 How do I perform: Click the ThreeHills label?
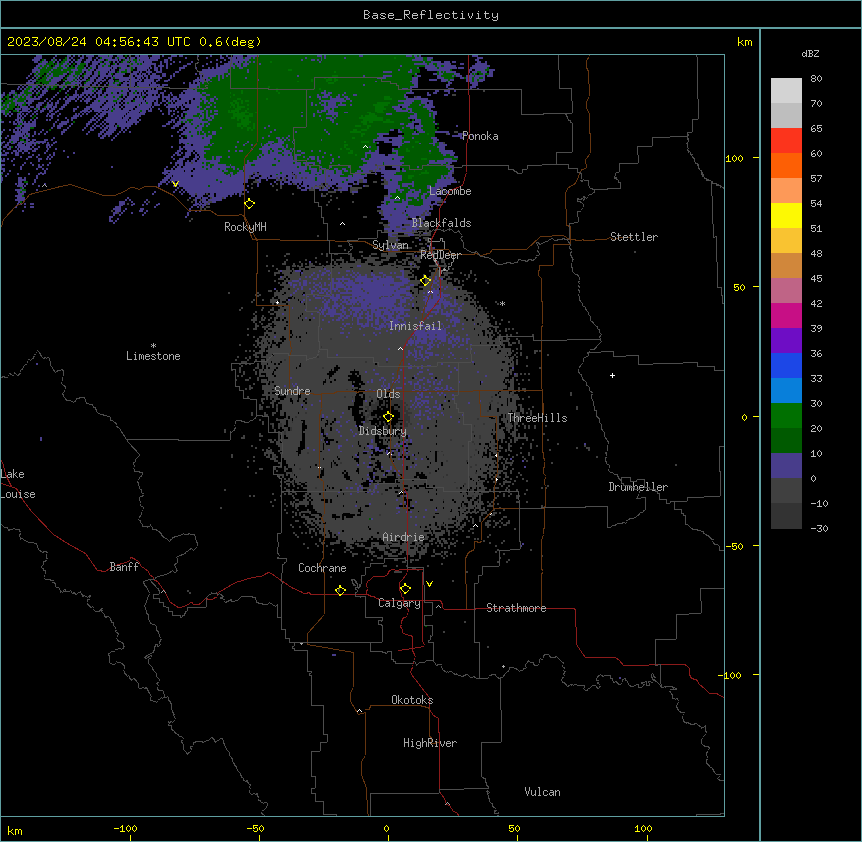coord(537,418)
